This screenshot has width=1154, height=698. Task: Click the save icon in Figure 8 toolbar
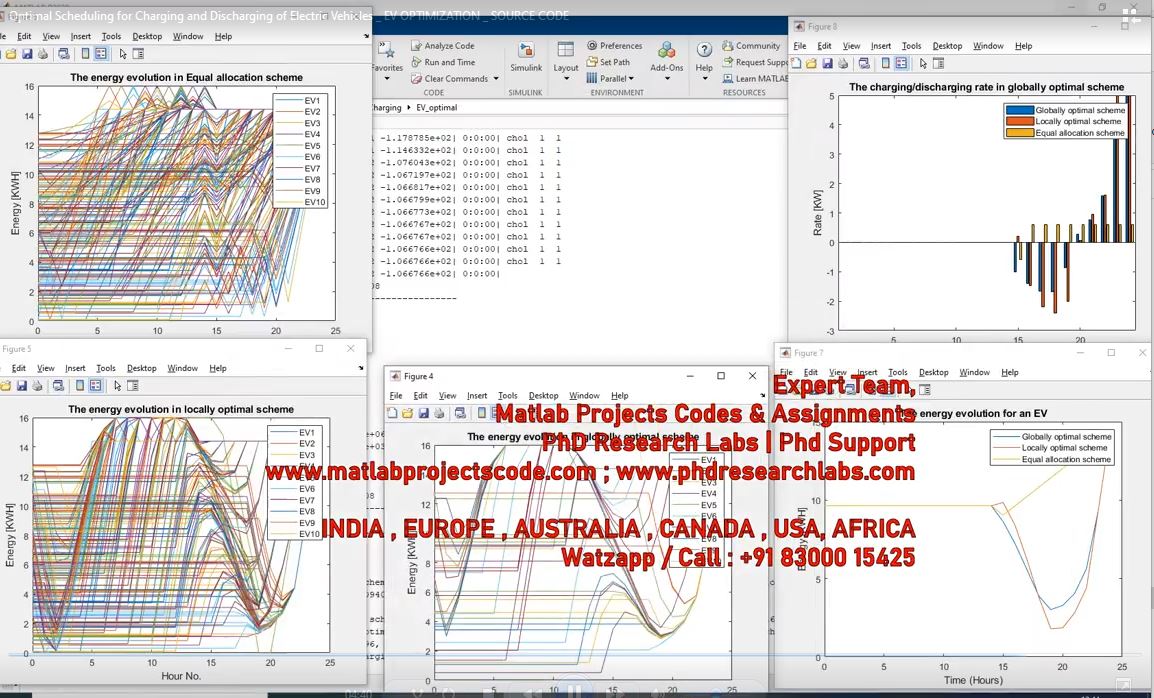click(x=826, y=63)
